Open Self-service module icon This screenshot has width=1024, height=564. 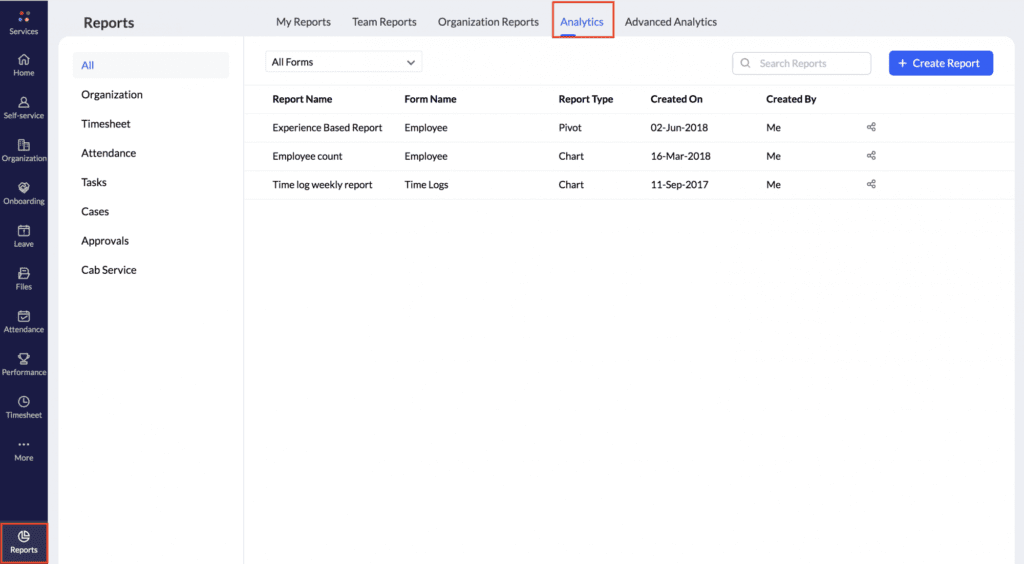click(24, 103)
